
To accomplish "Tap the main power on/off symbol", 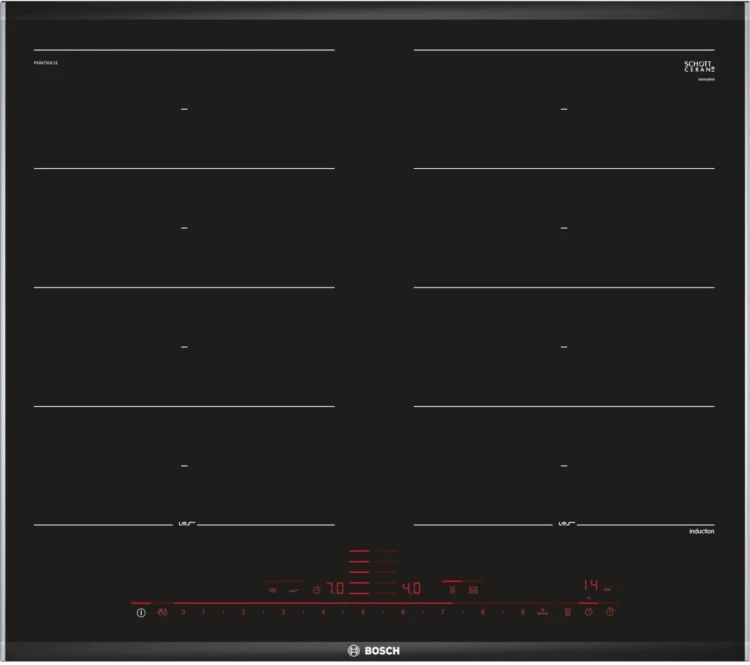I will (141, 612).
